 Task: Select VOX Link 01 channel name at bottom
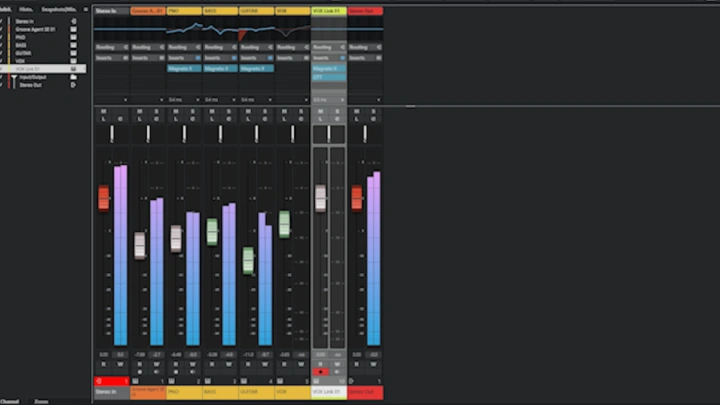coord(329,392)
